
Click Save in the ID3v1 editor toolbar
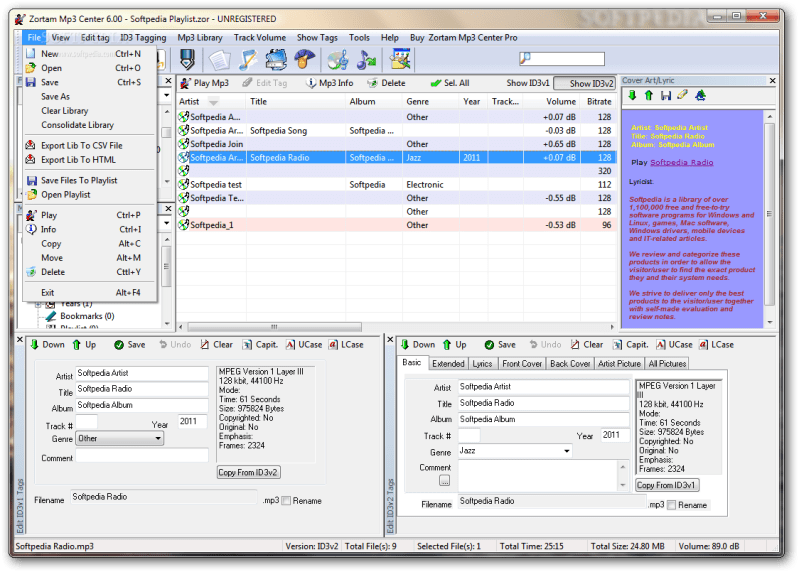click(x=130, y=345)
